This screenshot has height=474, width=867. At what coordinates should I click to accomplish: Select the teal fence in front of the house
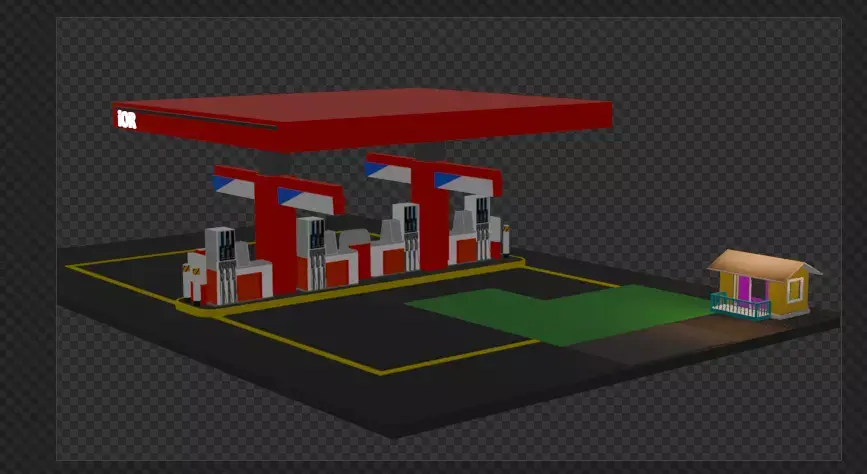tap(740, 306)
